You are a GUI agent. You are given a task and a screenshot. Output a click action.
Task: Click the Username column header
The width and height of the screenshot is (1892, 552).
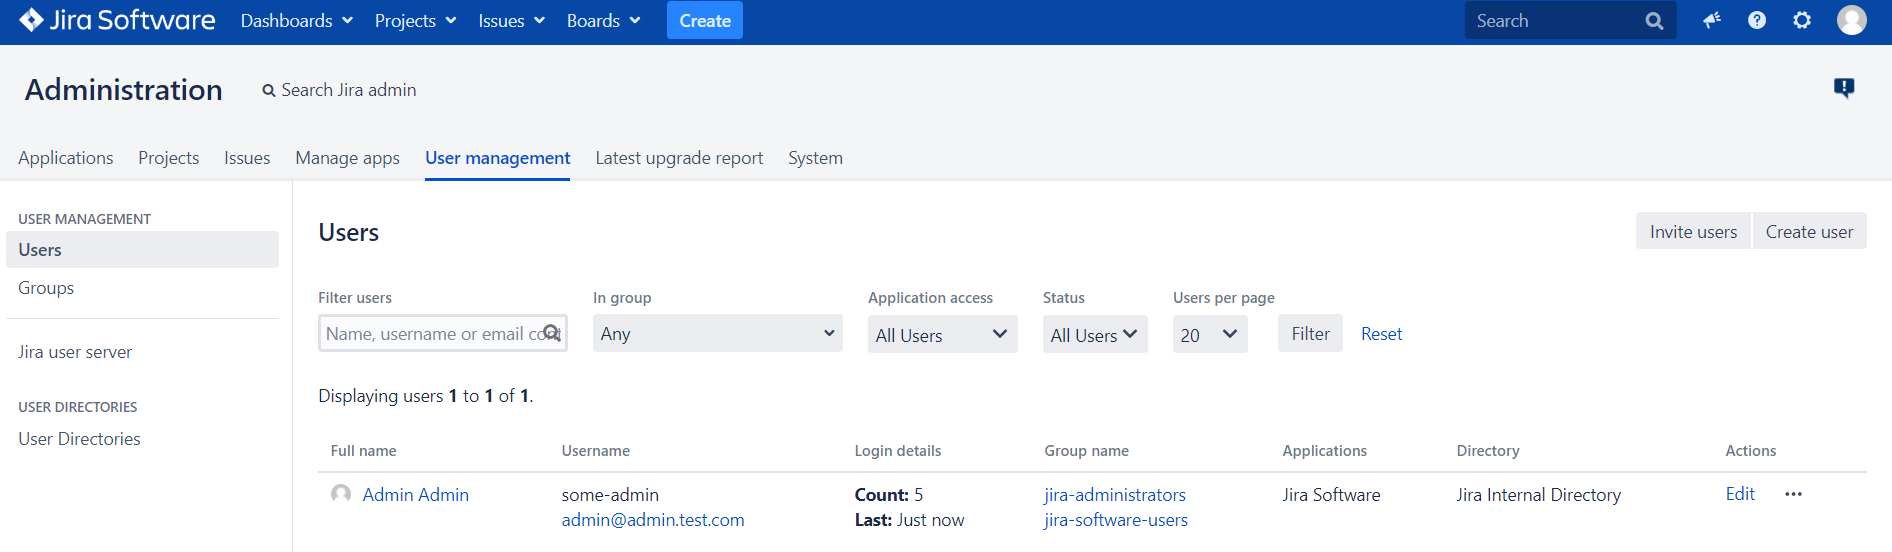596,451
